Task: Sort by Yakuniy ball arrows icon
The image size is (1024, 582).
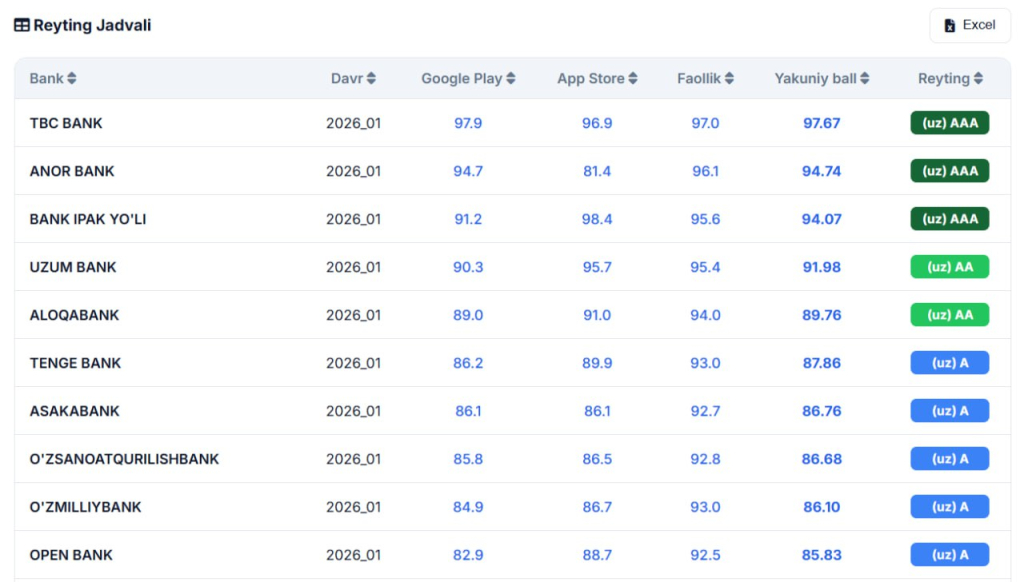Action: [865, 79]
